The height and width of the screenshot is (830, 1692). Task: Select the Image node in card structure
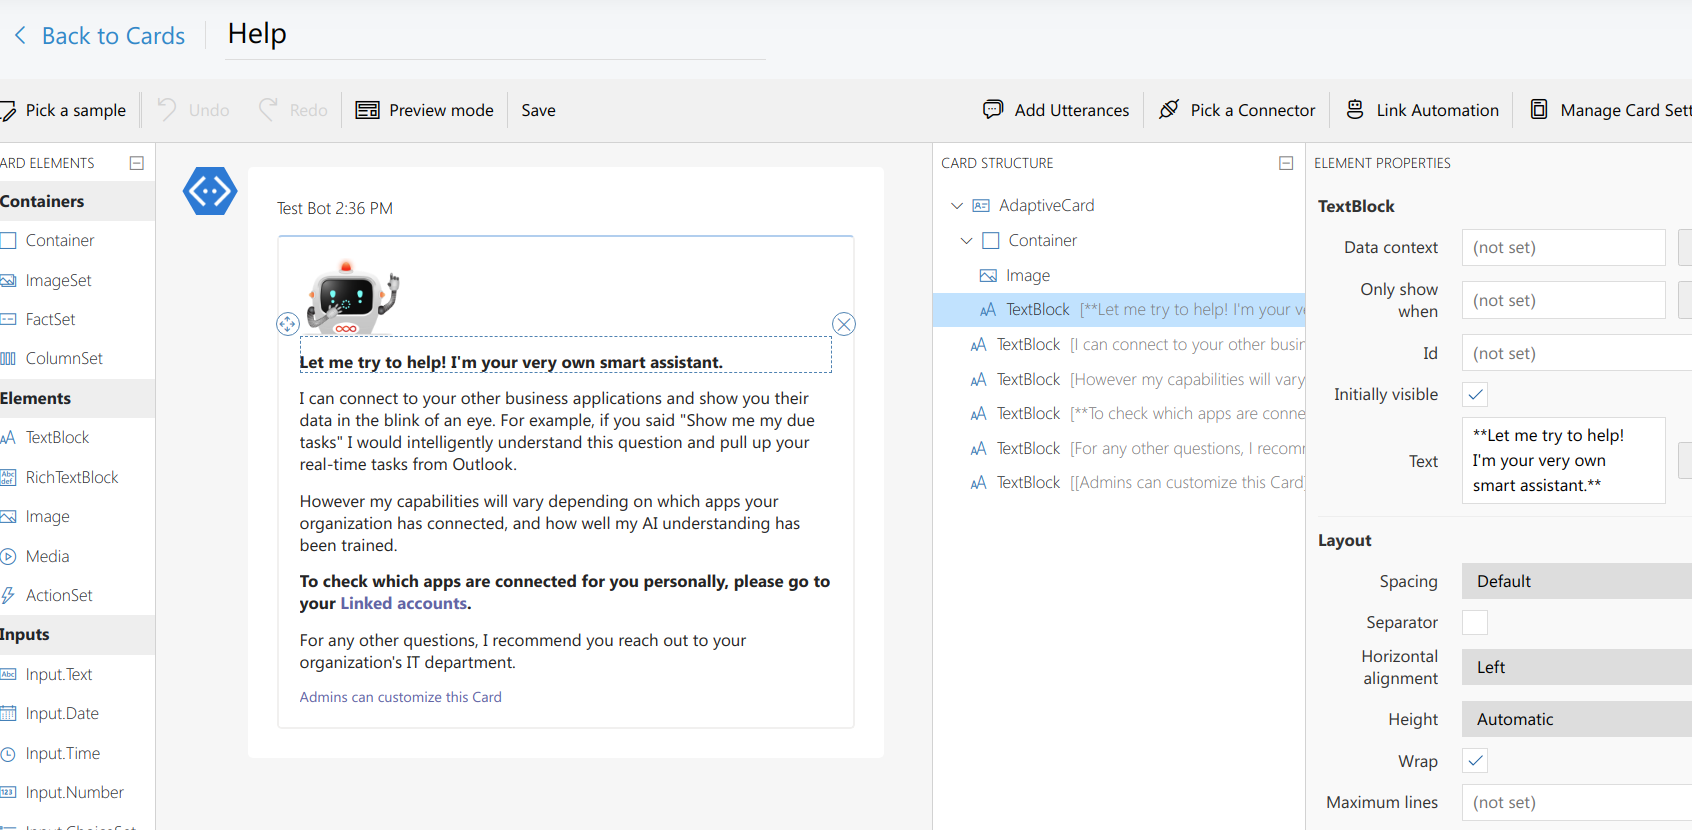(1027, 275)
